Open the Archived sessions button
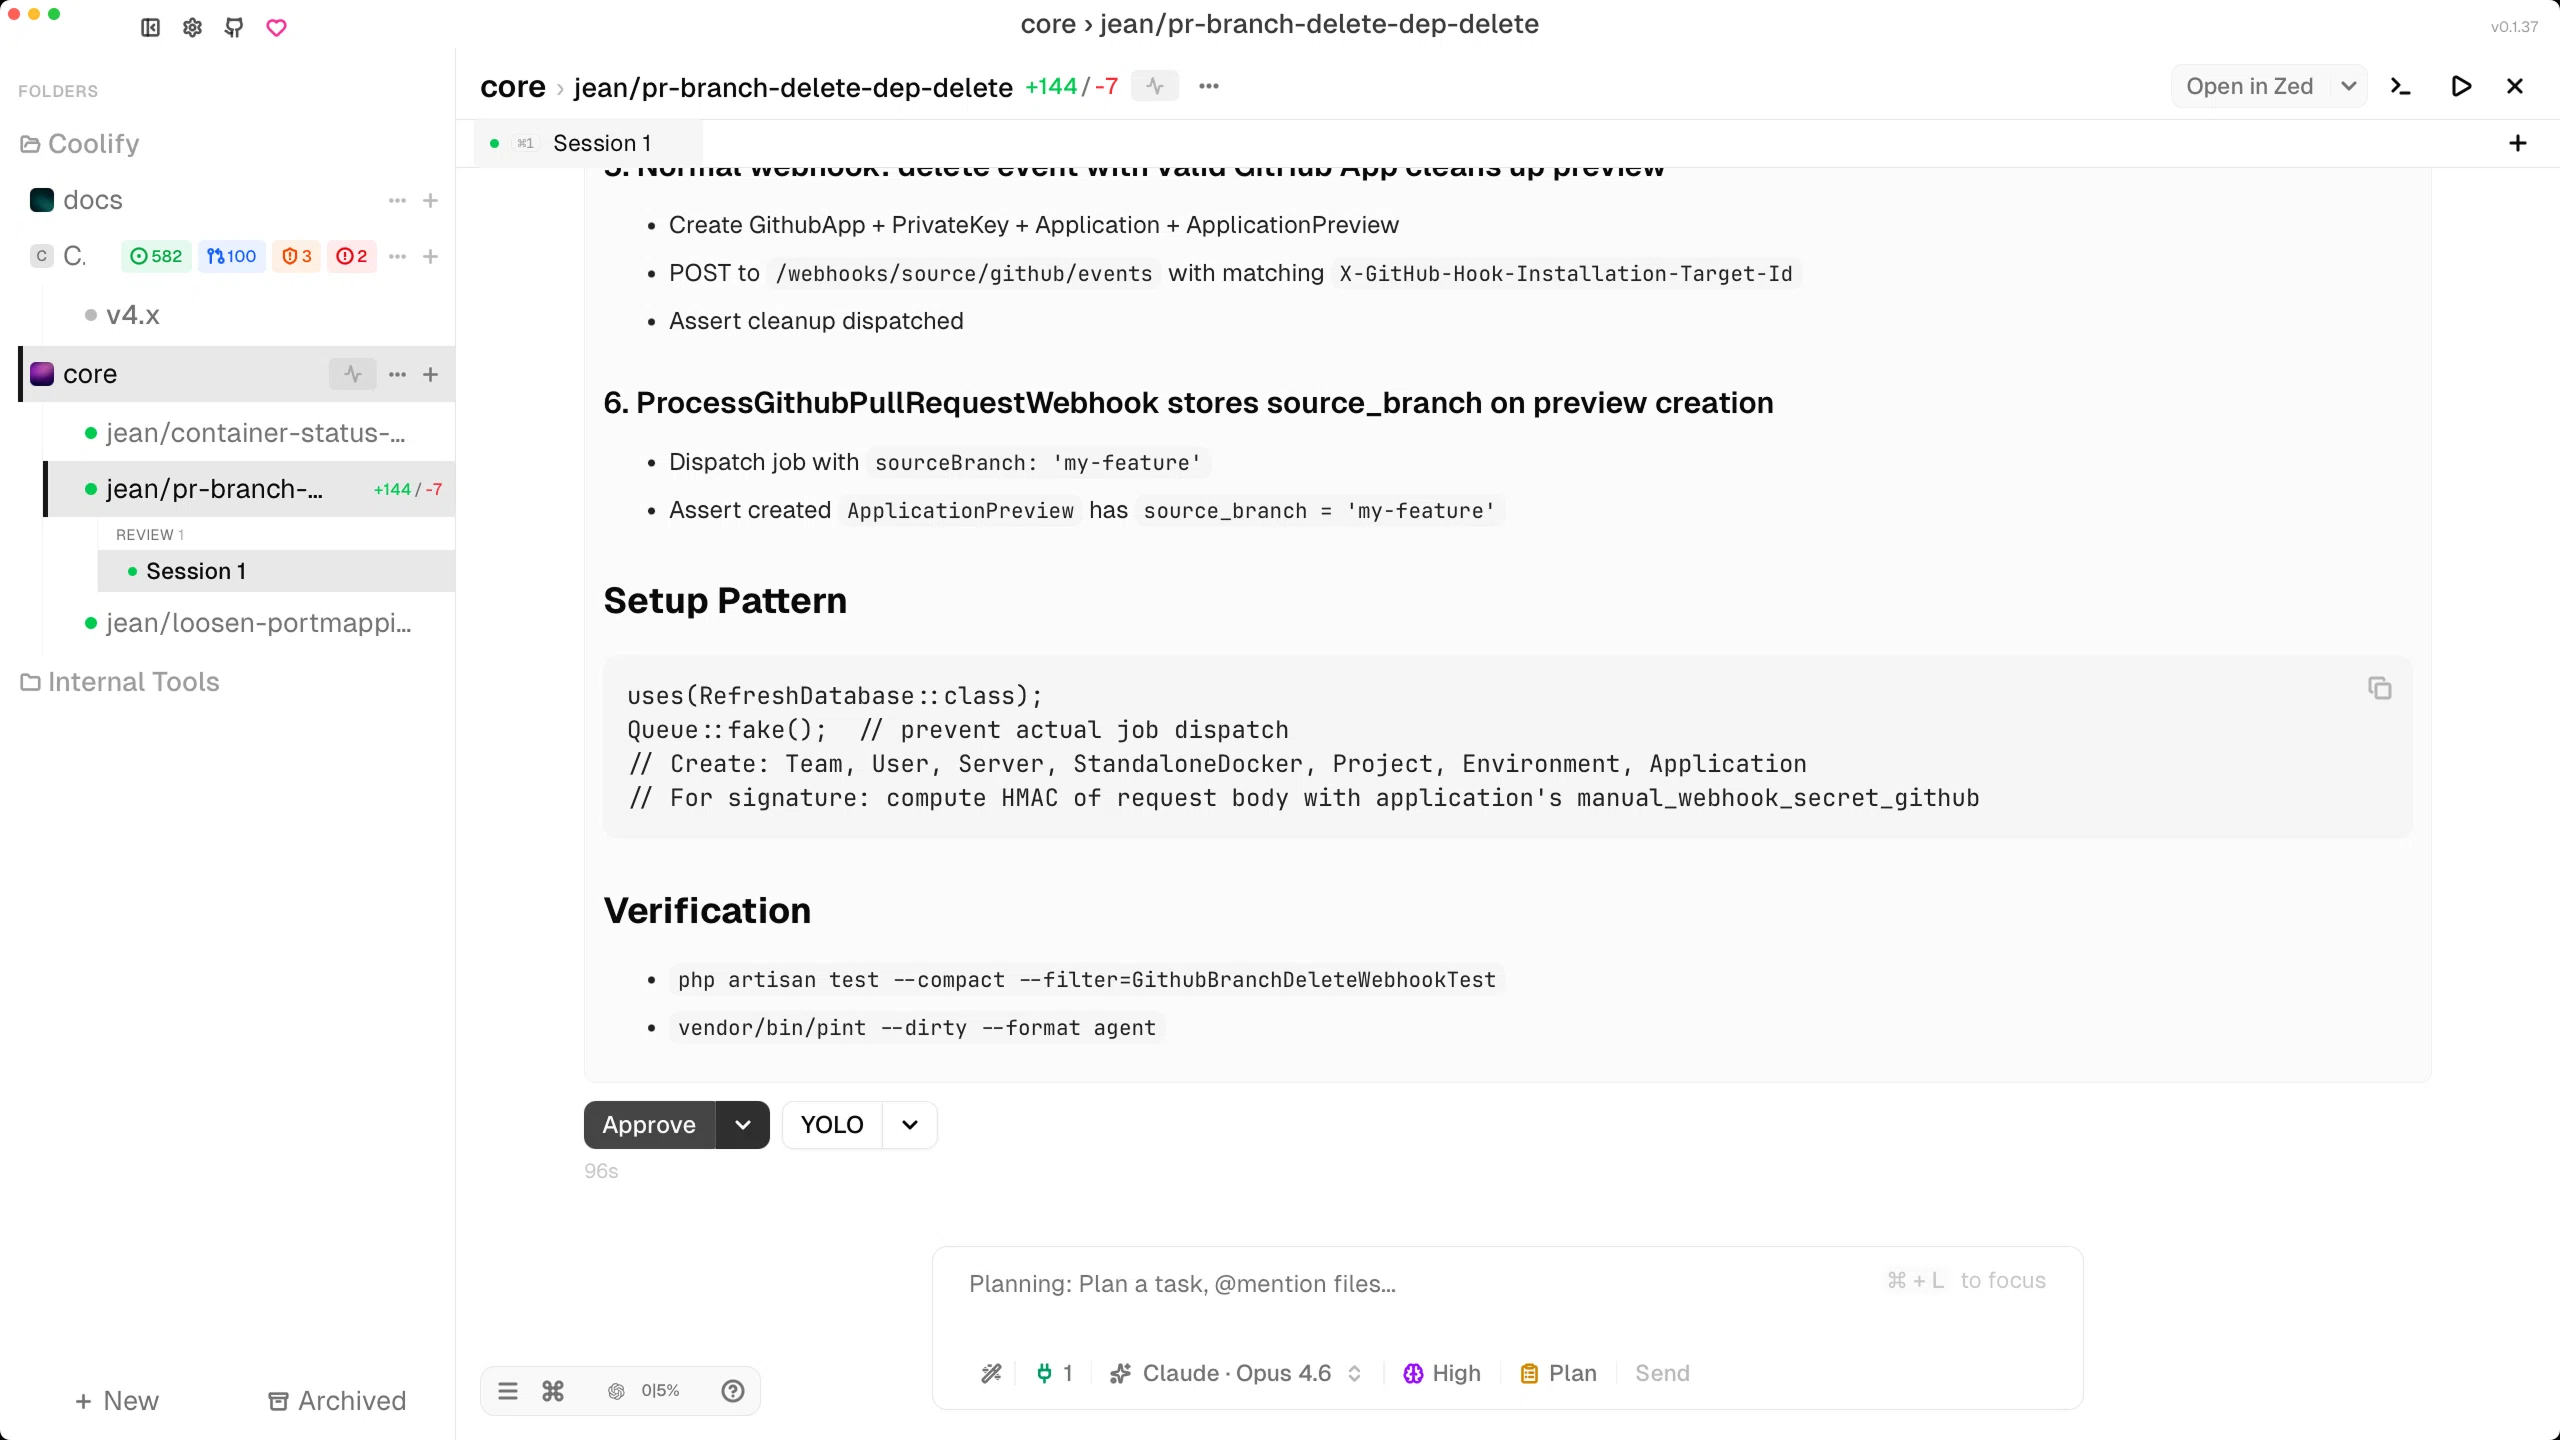This screenshot has width=2560, height=1440. [337, 1401]
